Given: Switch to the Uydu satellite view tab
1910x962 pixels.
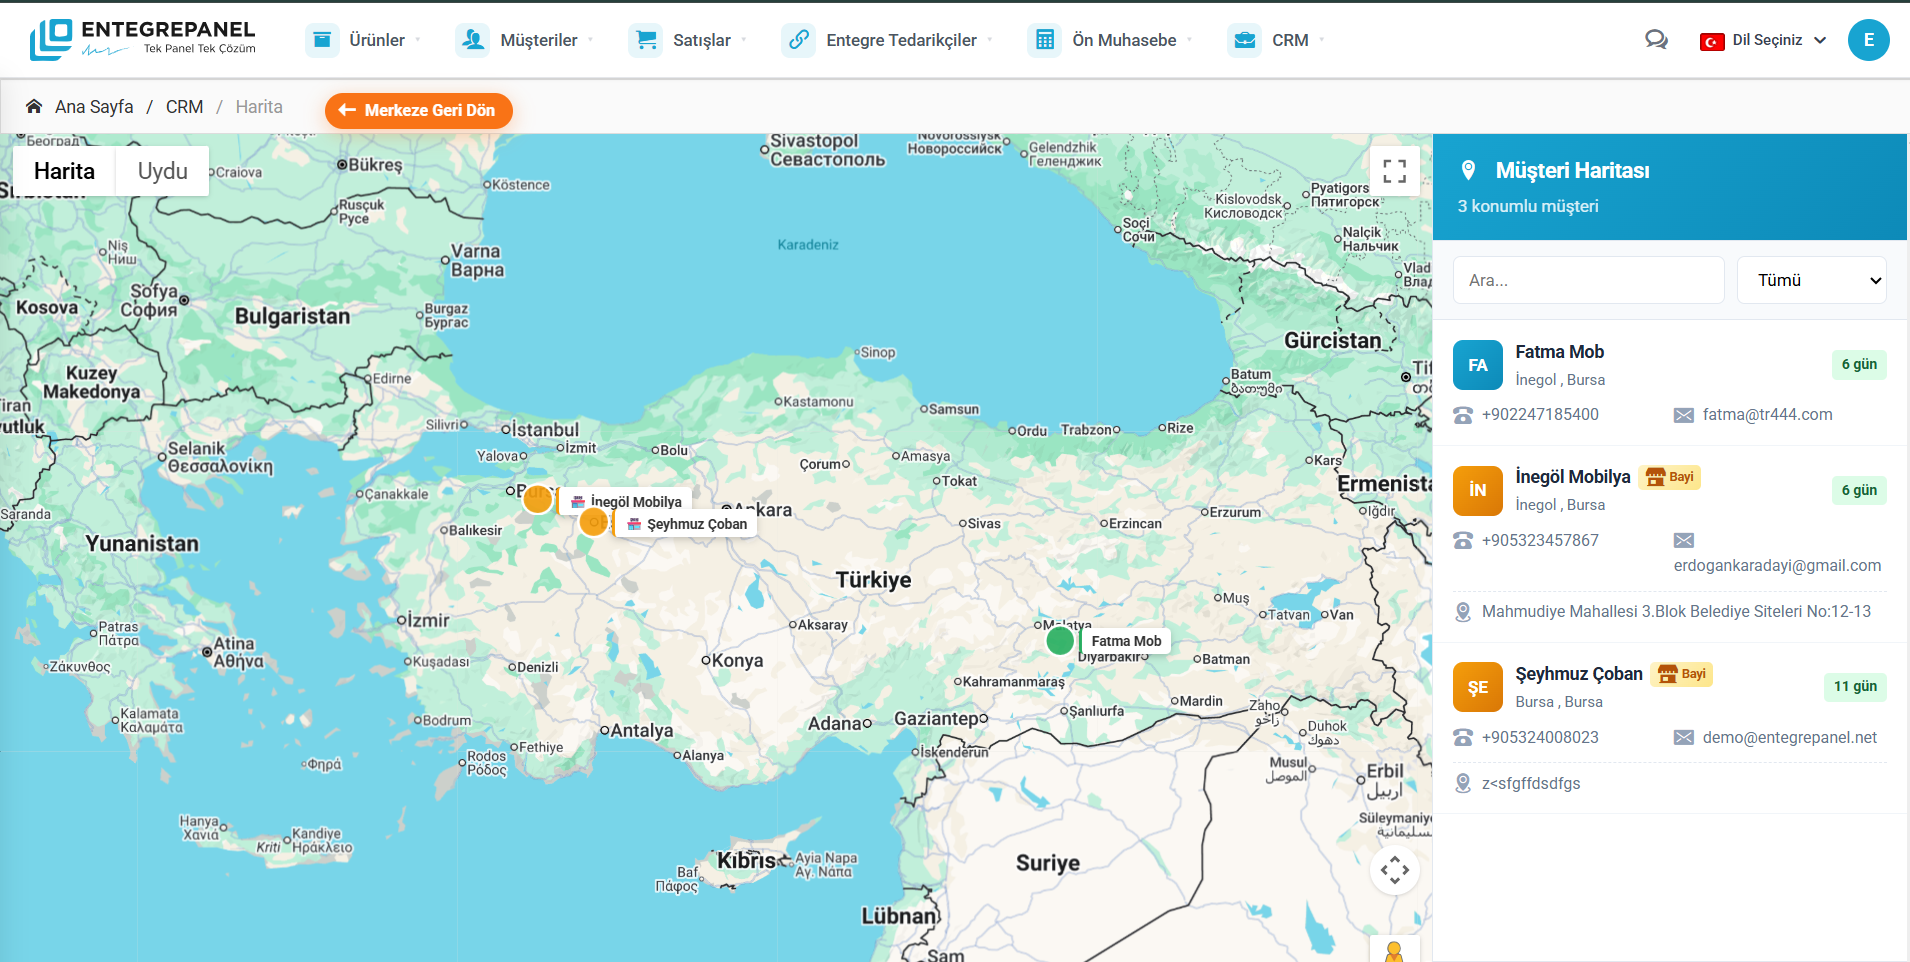Looking at the screenshot, I should [162, 170].
